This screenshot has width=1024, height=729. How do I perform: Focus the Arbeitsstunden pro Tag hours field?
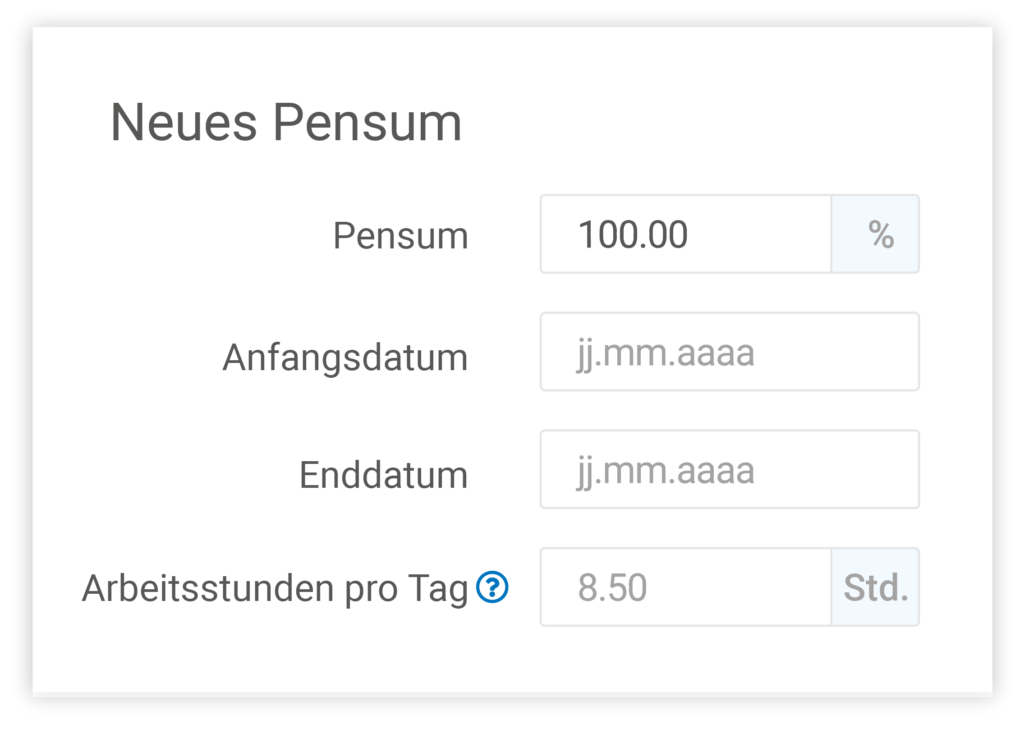[x=685, y=588]
